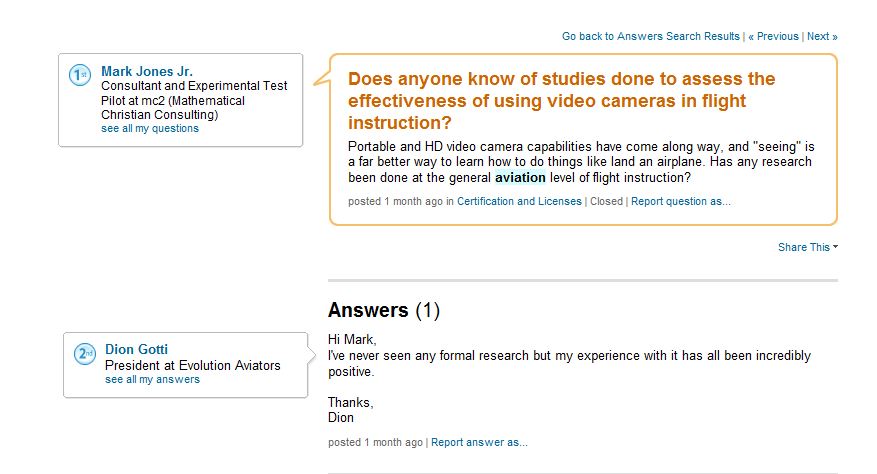This screenshot has height=474, width=877.
Task: Click the highlighted word aviation
Action: [520, 178]
